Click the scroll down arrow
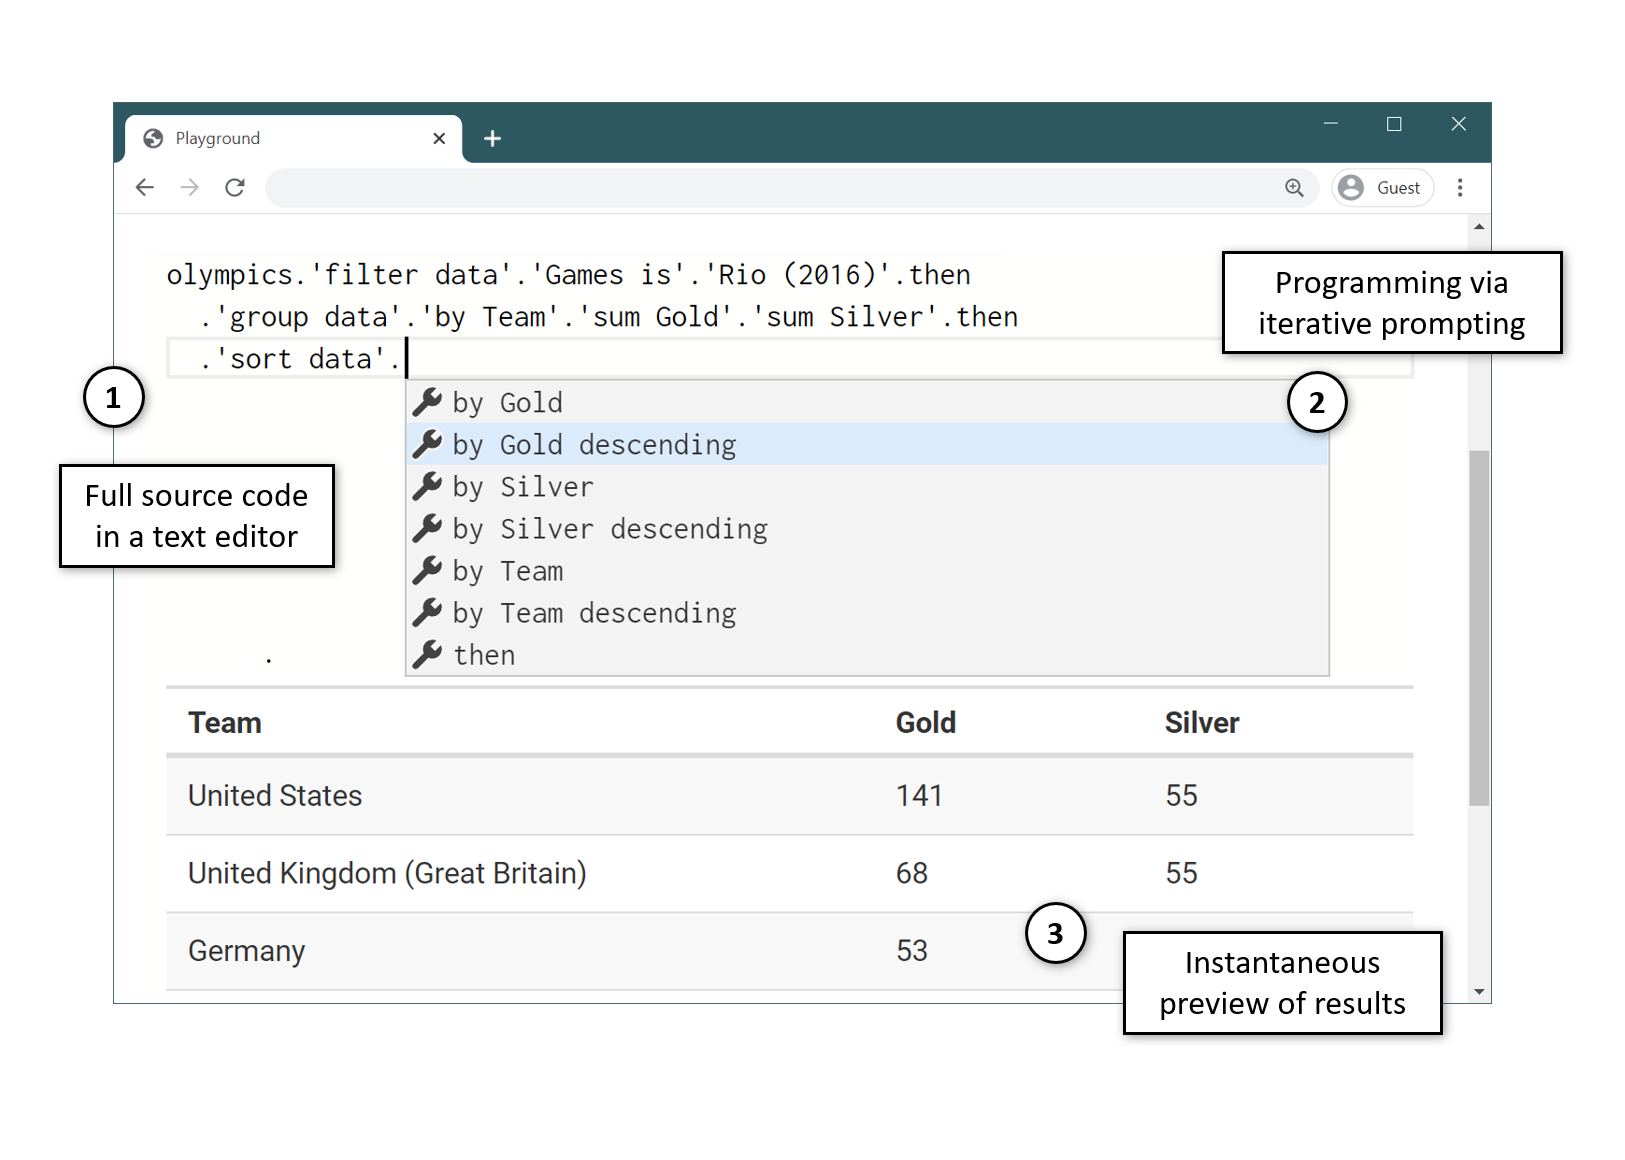This screenshot has height=1160, width=1625. point(1479,992)
